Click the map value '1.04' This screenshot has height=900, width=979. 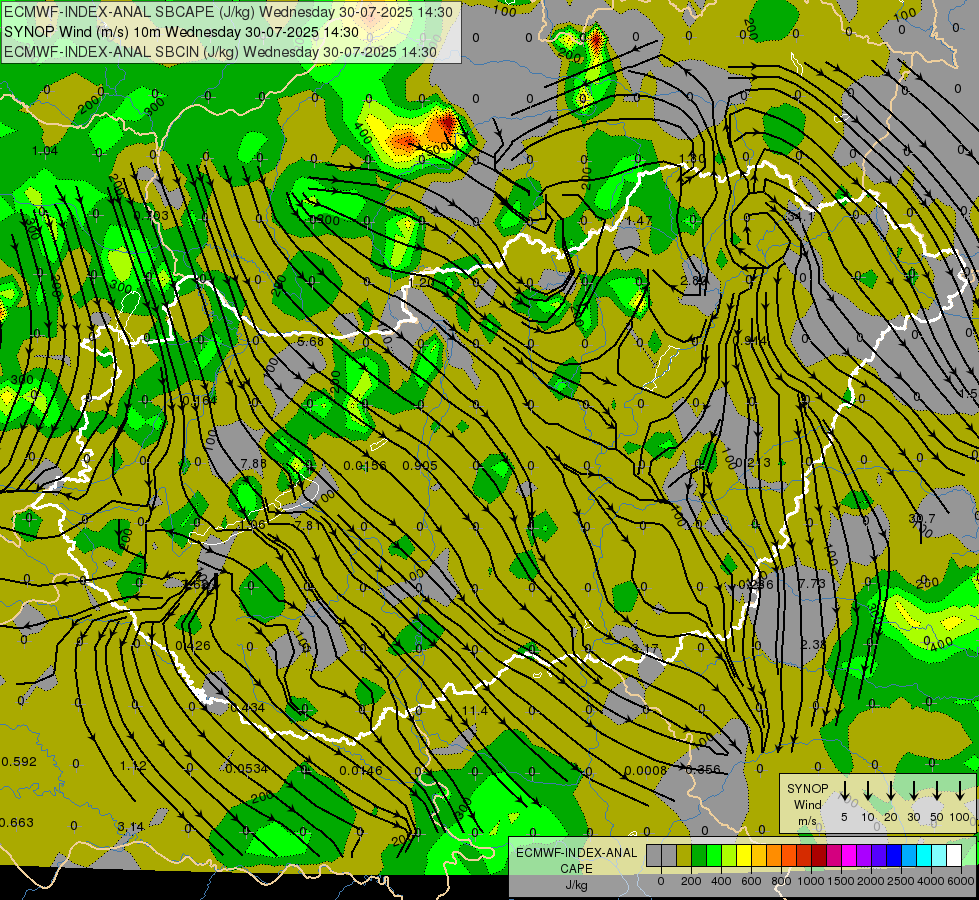[x=44, y=151]
